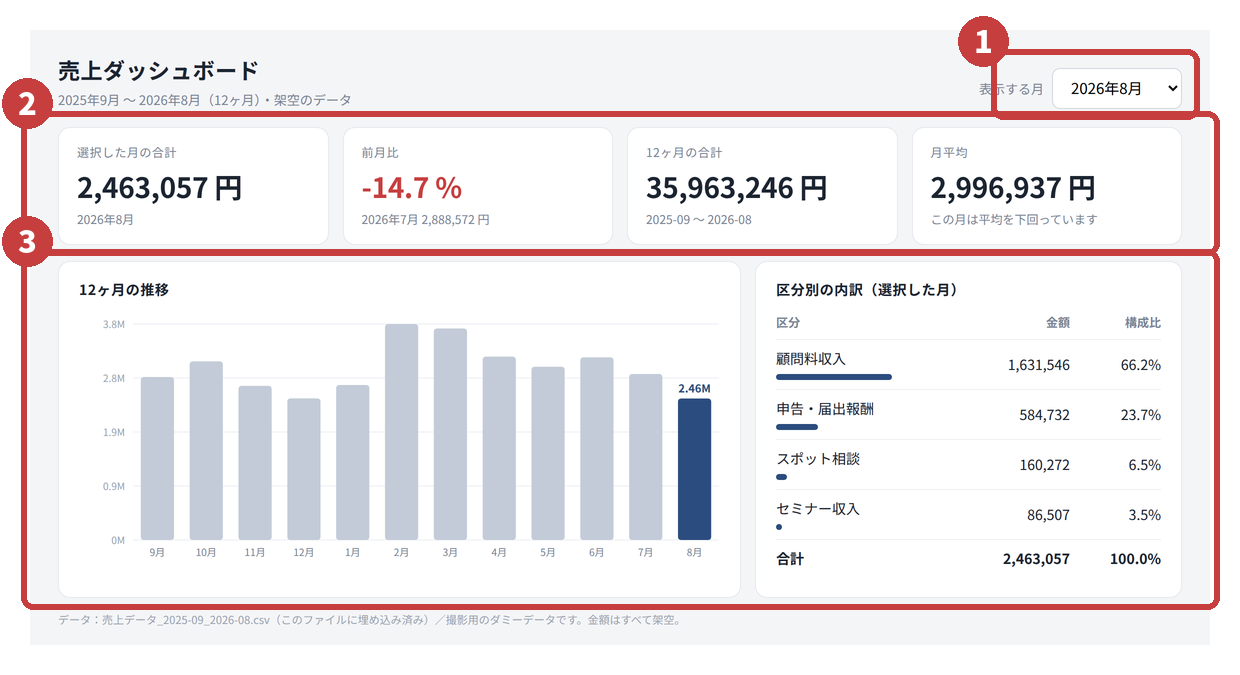Click the 金額 column header

1058,323
